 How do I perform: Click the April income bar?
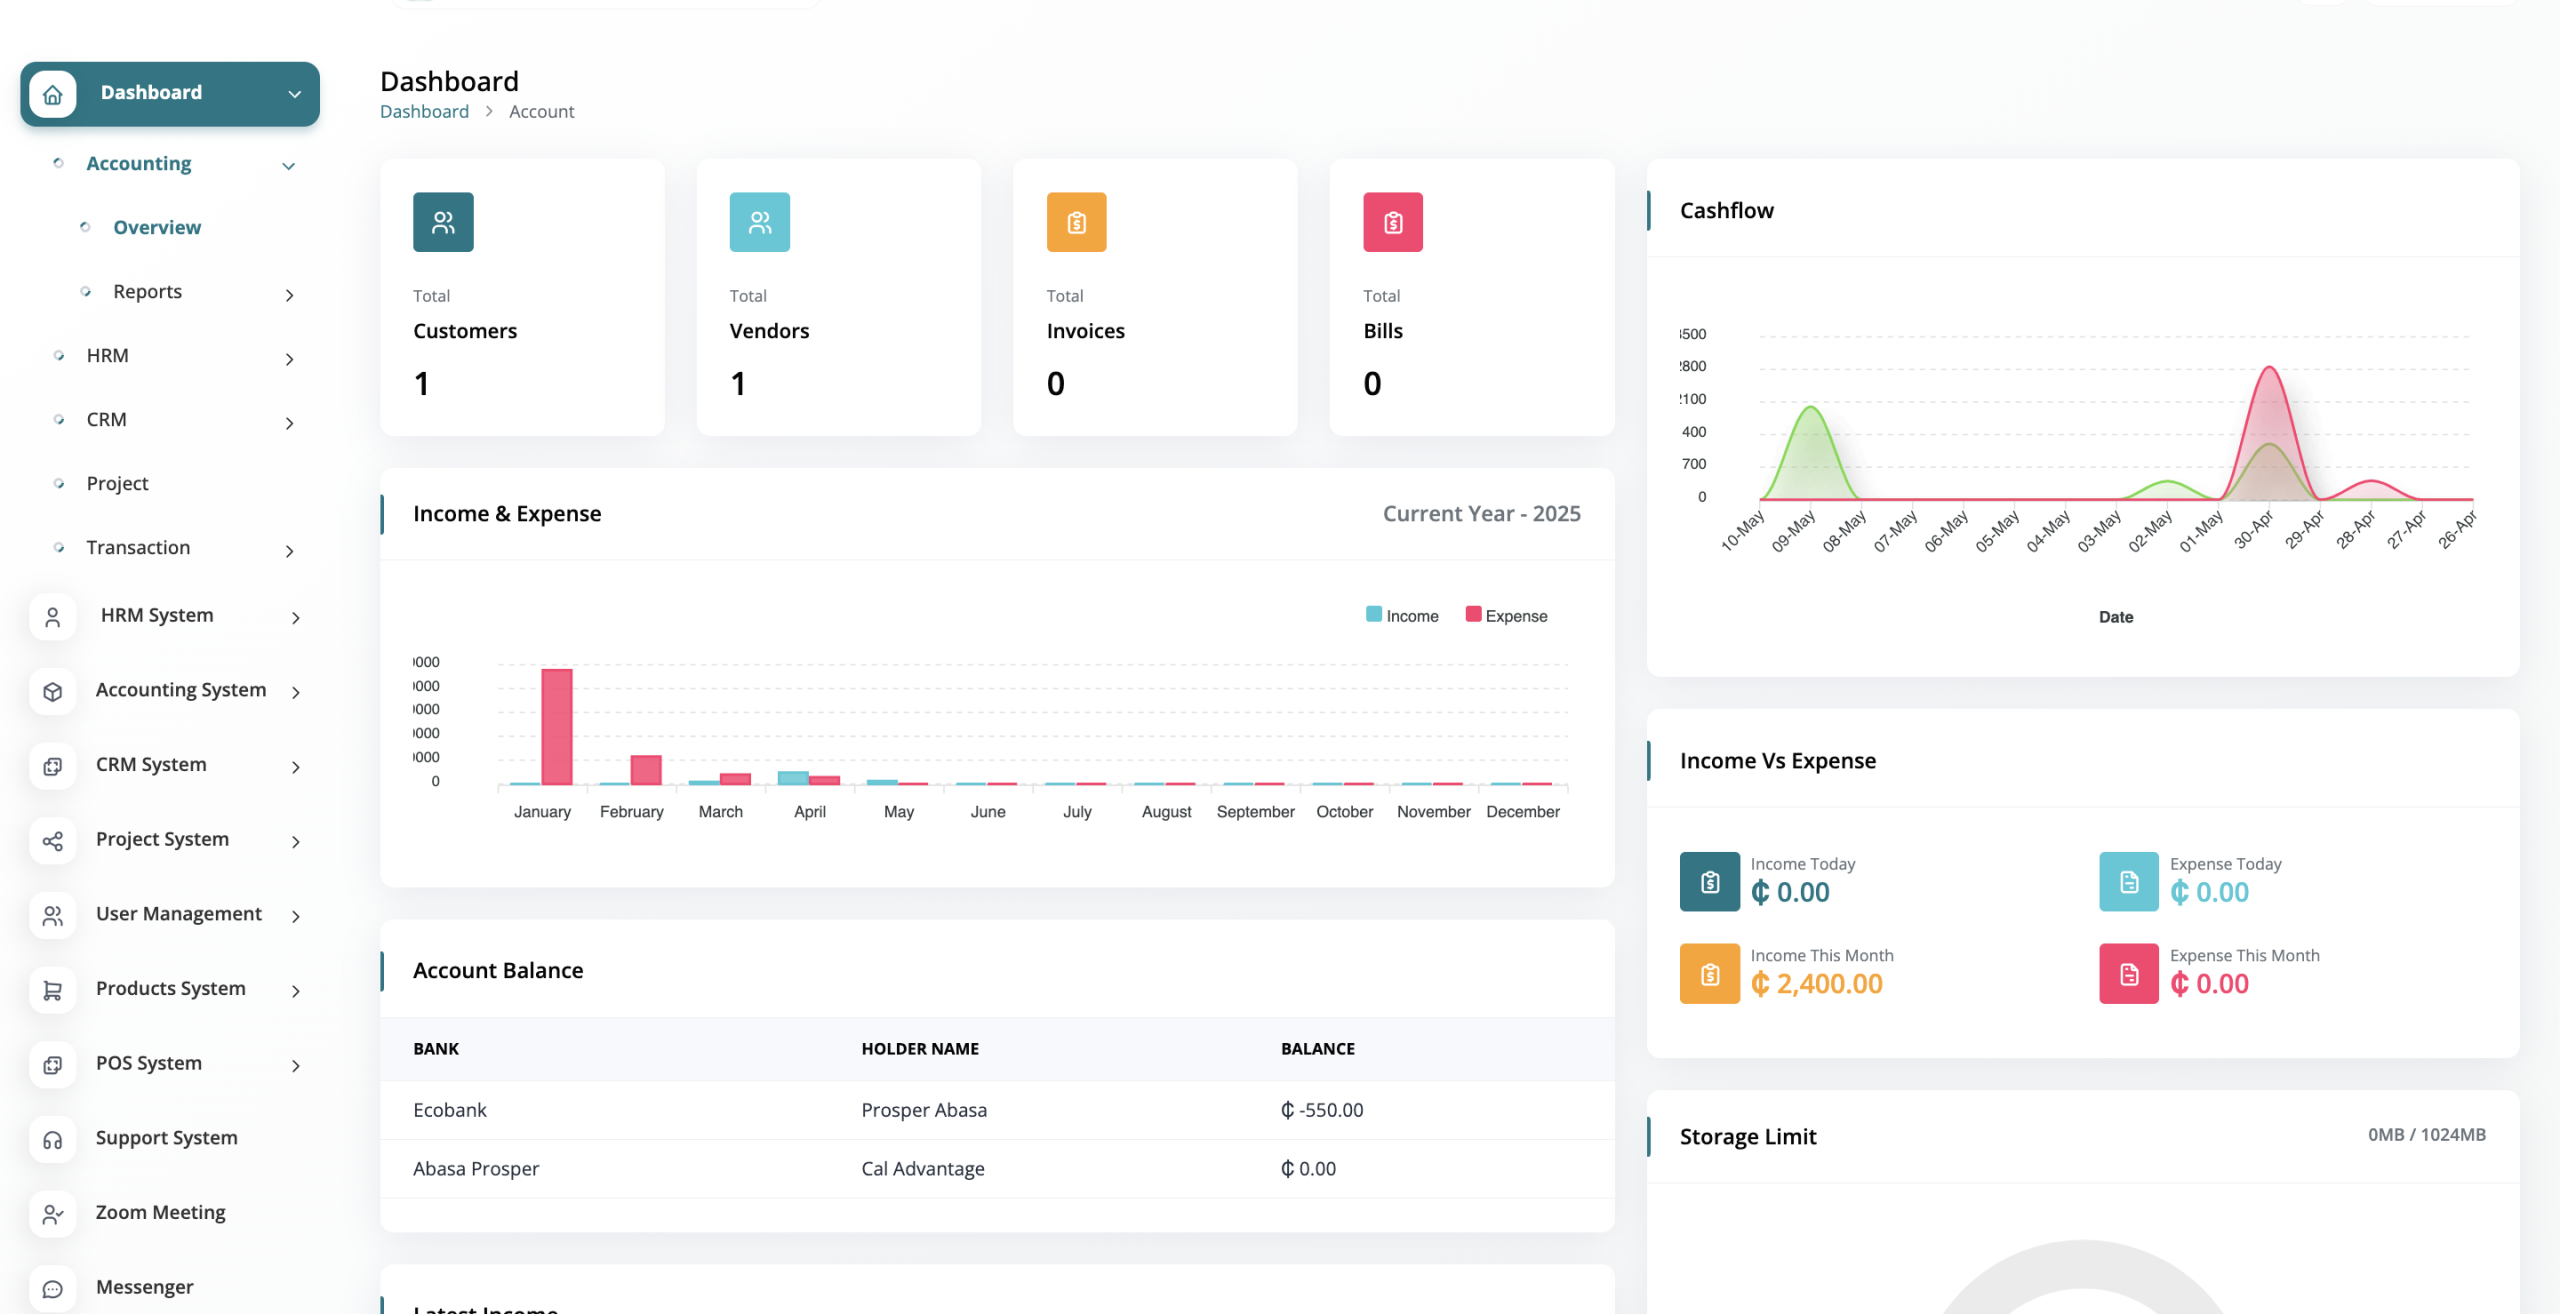793,777
